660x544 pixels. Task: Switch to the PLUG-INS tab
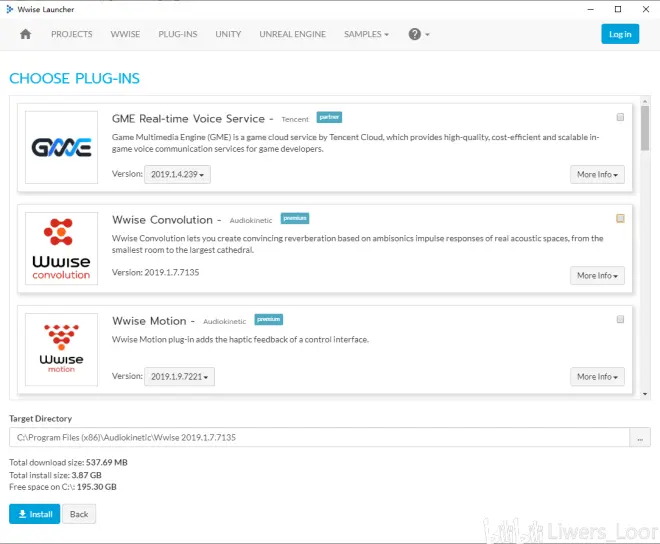(178, 34)
